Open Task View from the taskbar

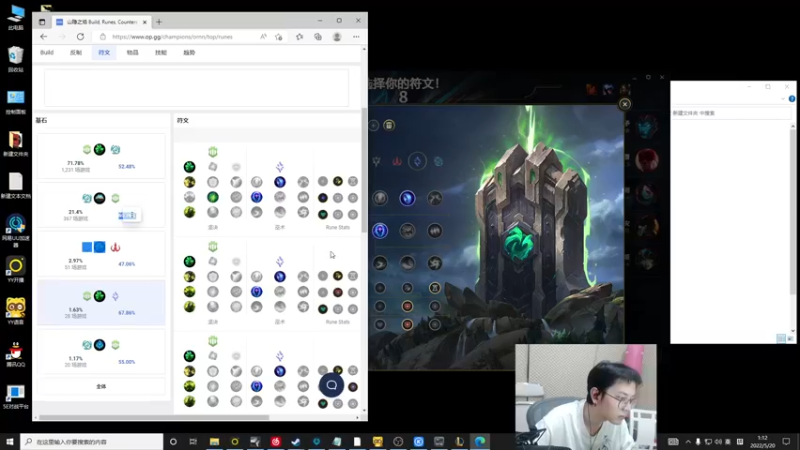tap(193, 441)
